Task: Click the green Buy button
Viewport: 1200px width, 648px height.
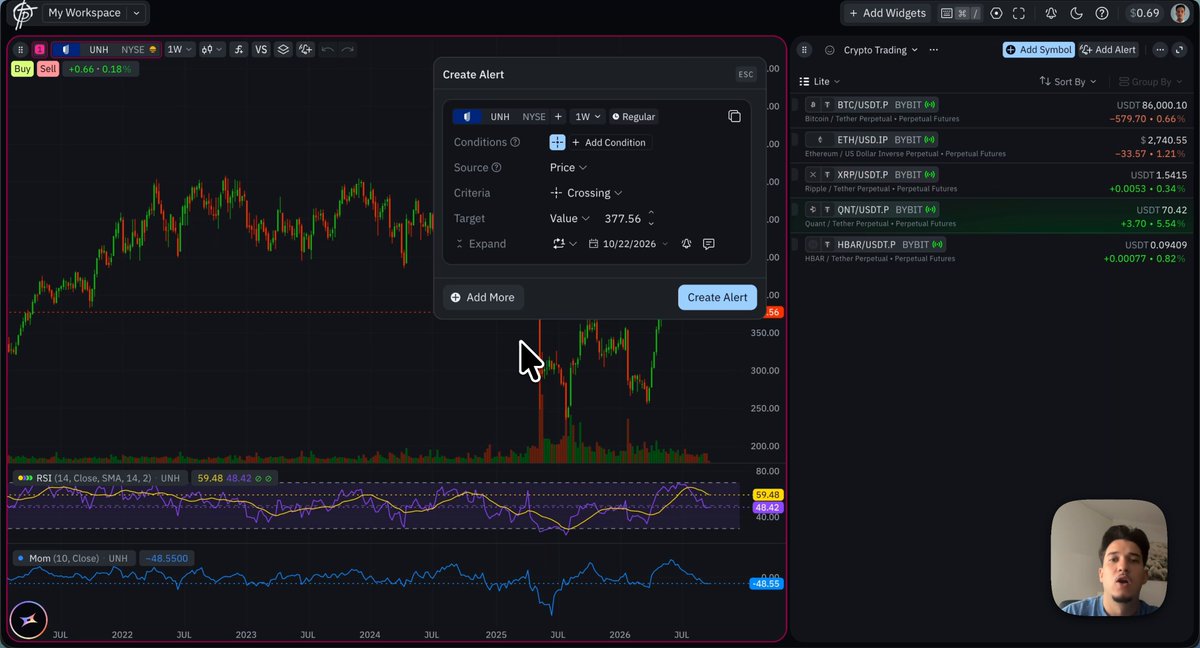Action: 22,69
